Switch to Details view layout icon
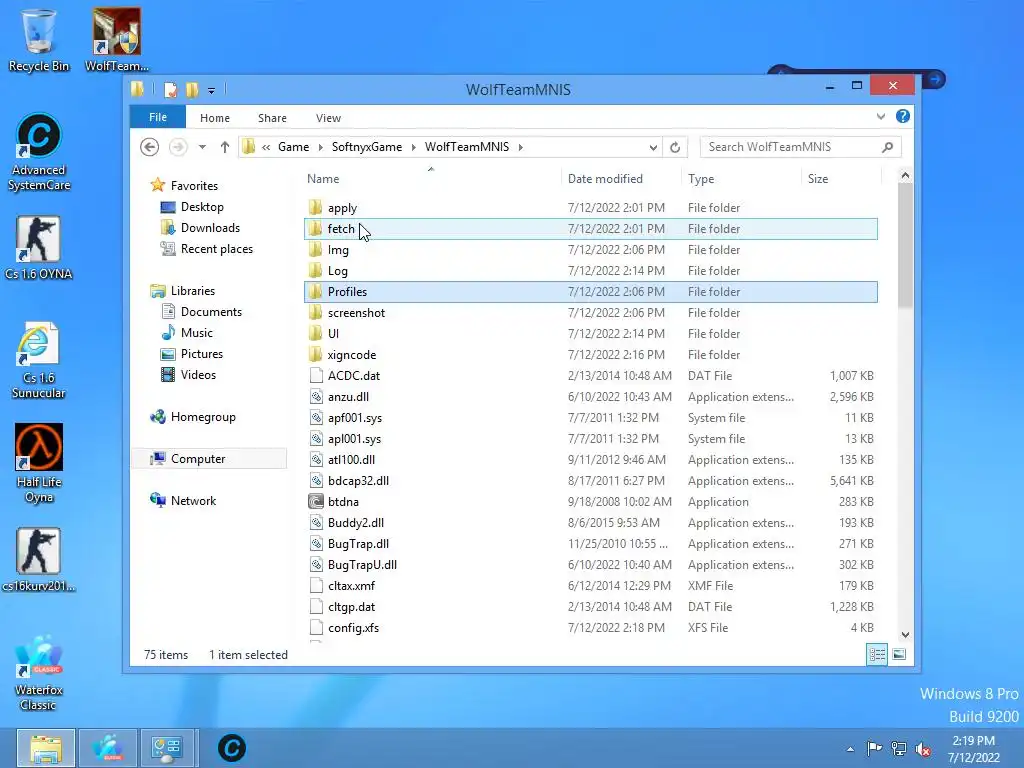Viewport: 1024px width, 768px height. coord(877,654)
